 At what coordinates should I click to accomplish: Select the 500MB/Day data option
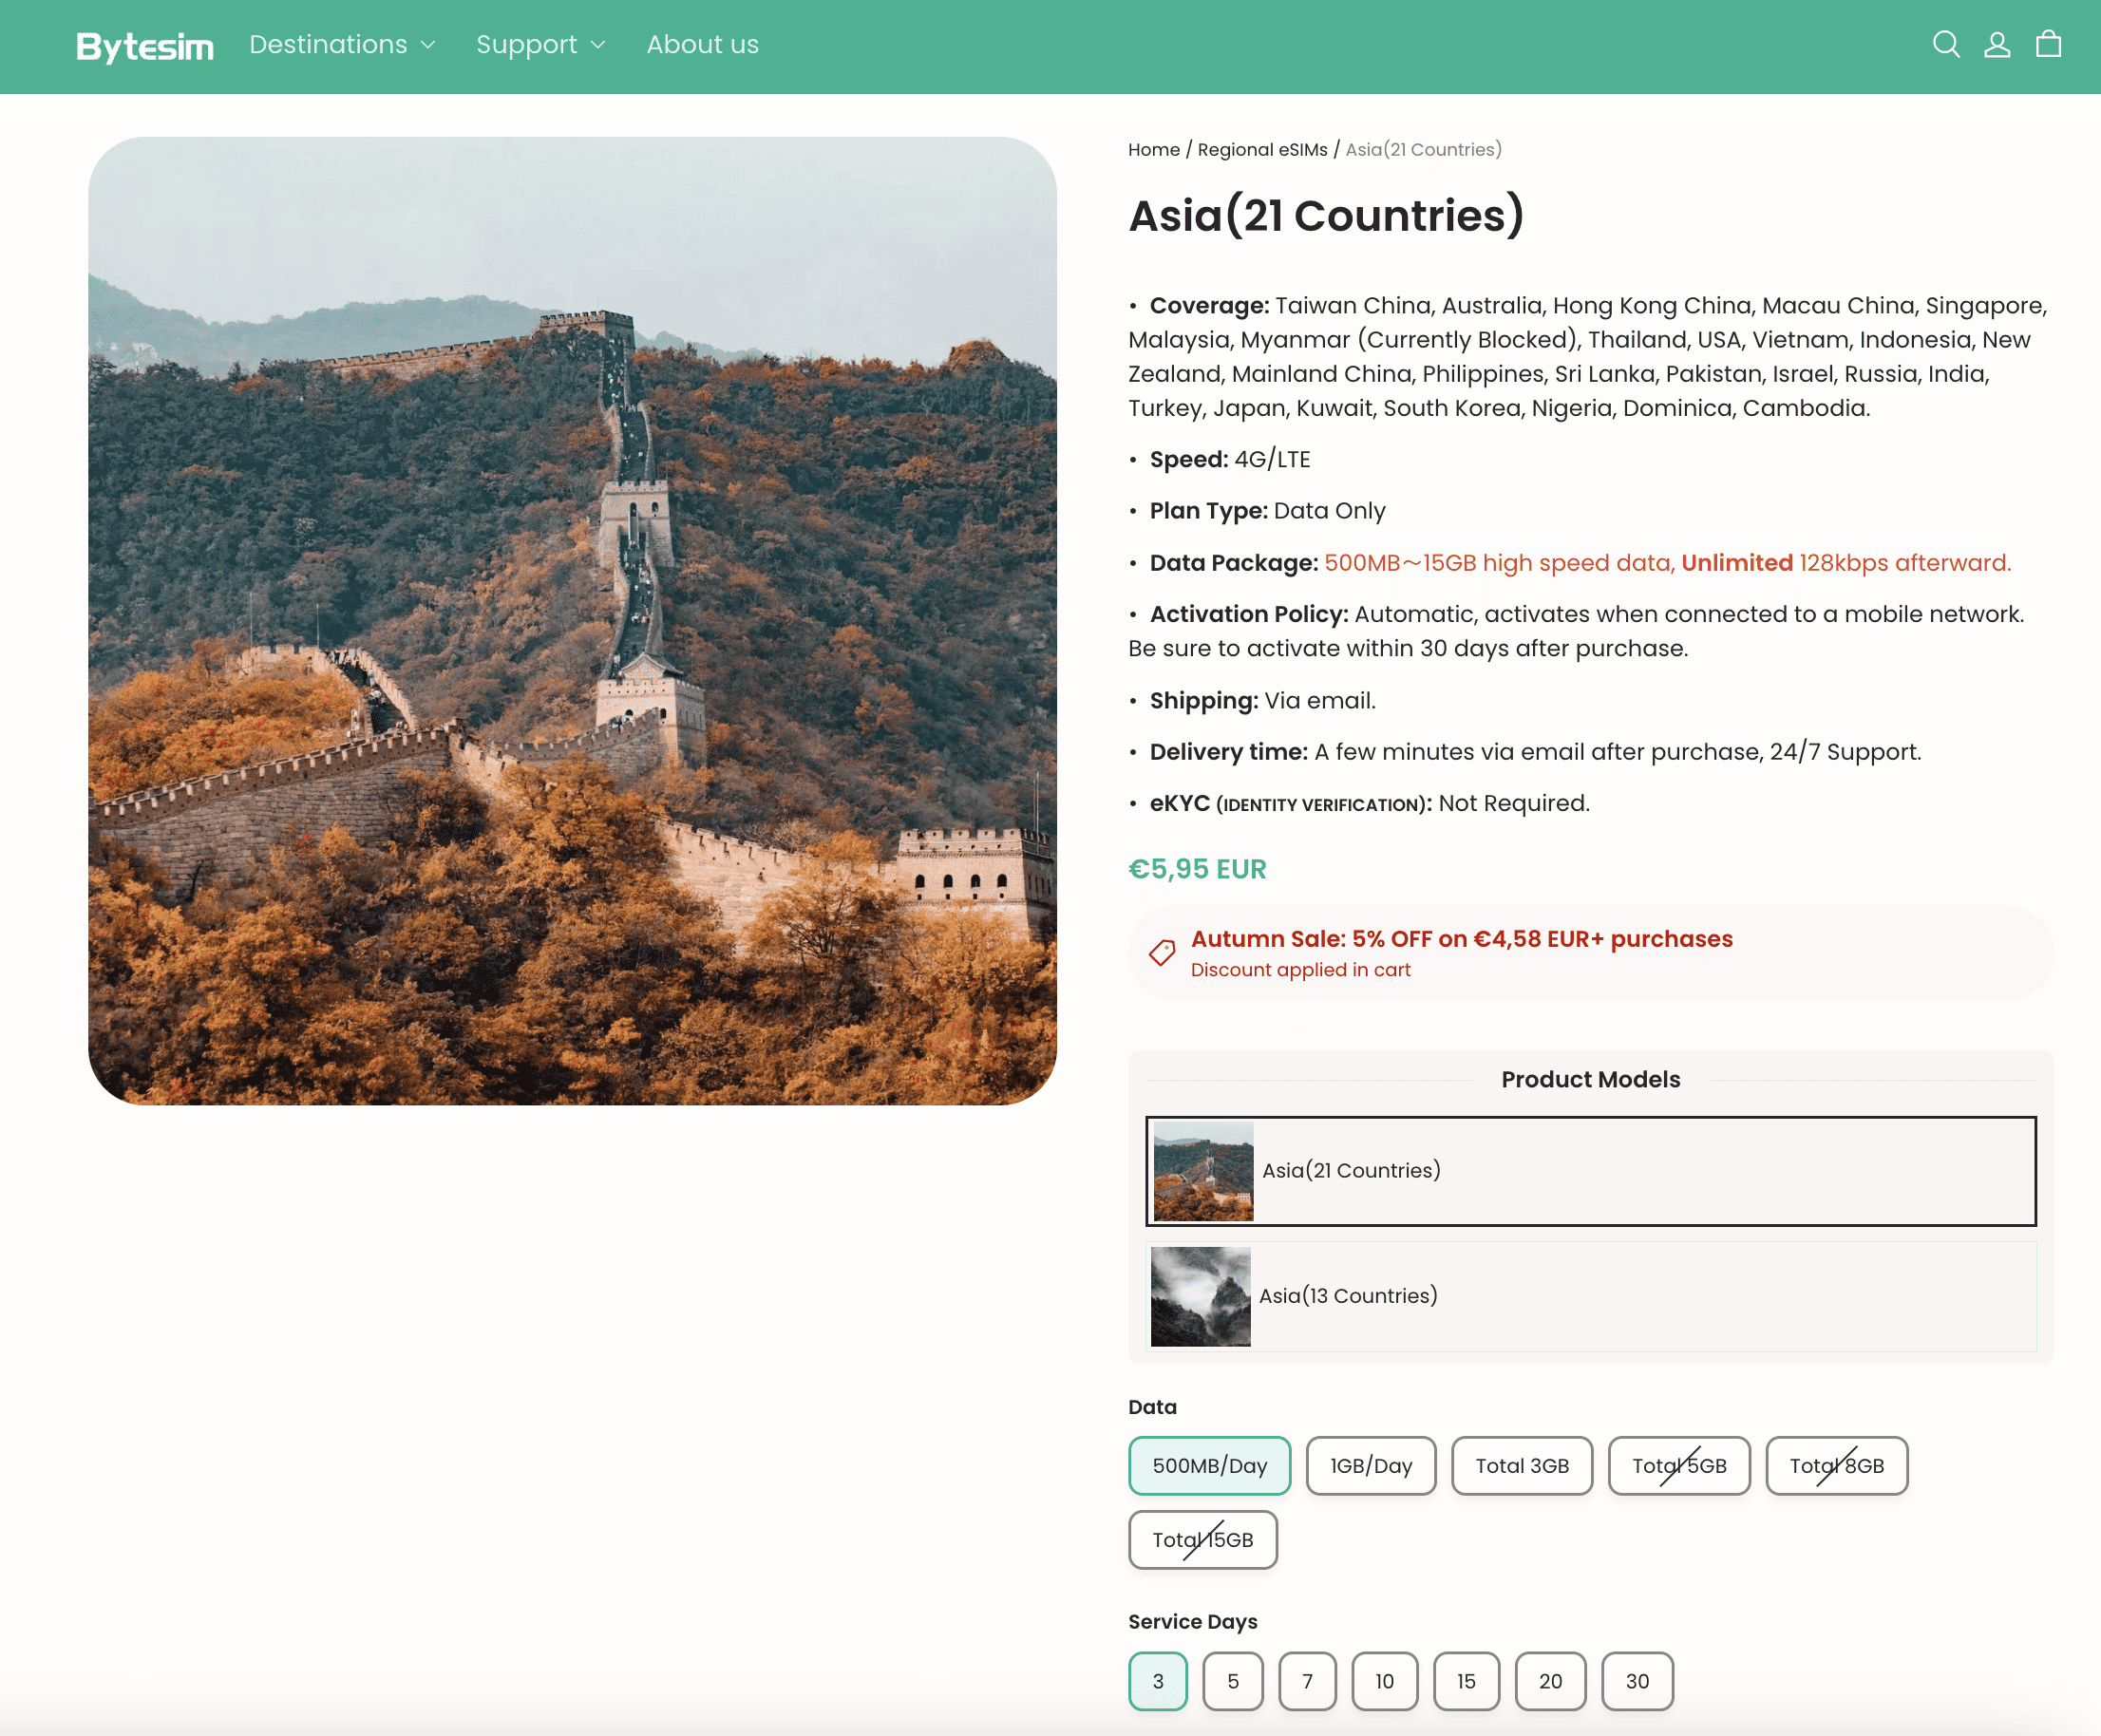point(1209,1465)
